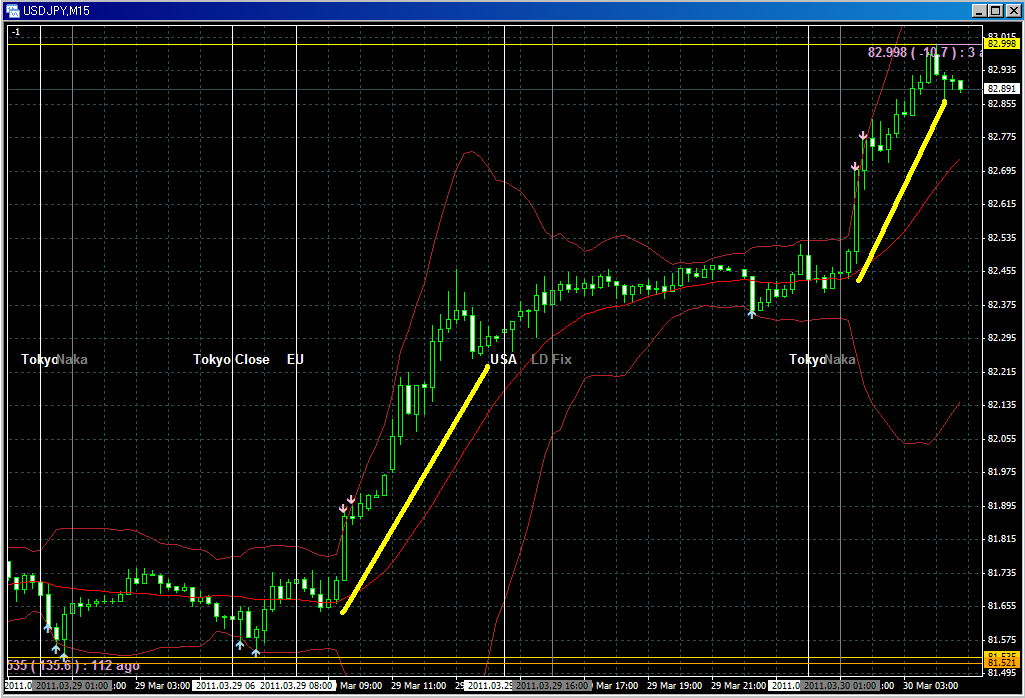Image resolution: width=1025 pixels, height=698 pixels.
Task: Open the USDJPY chart window system menu icon
Action: pyautogui.click(x=11, y=10)
